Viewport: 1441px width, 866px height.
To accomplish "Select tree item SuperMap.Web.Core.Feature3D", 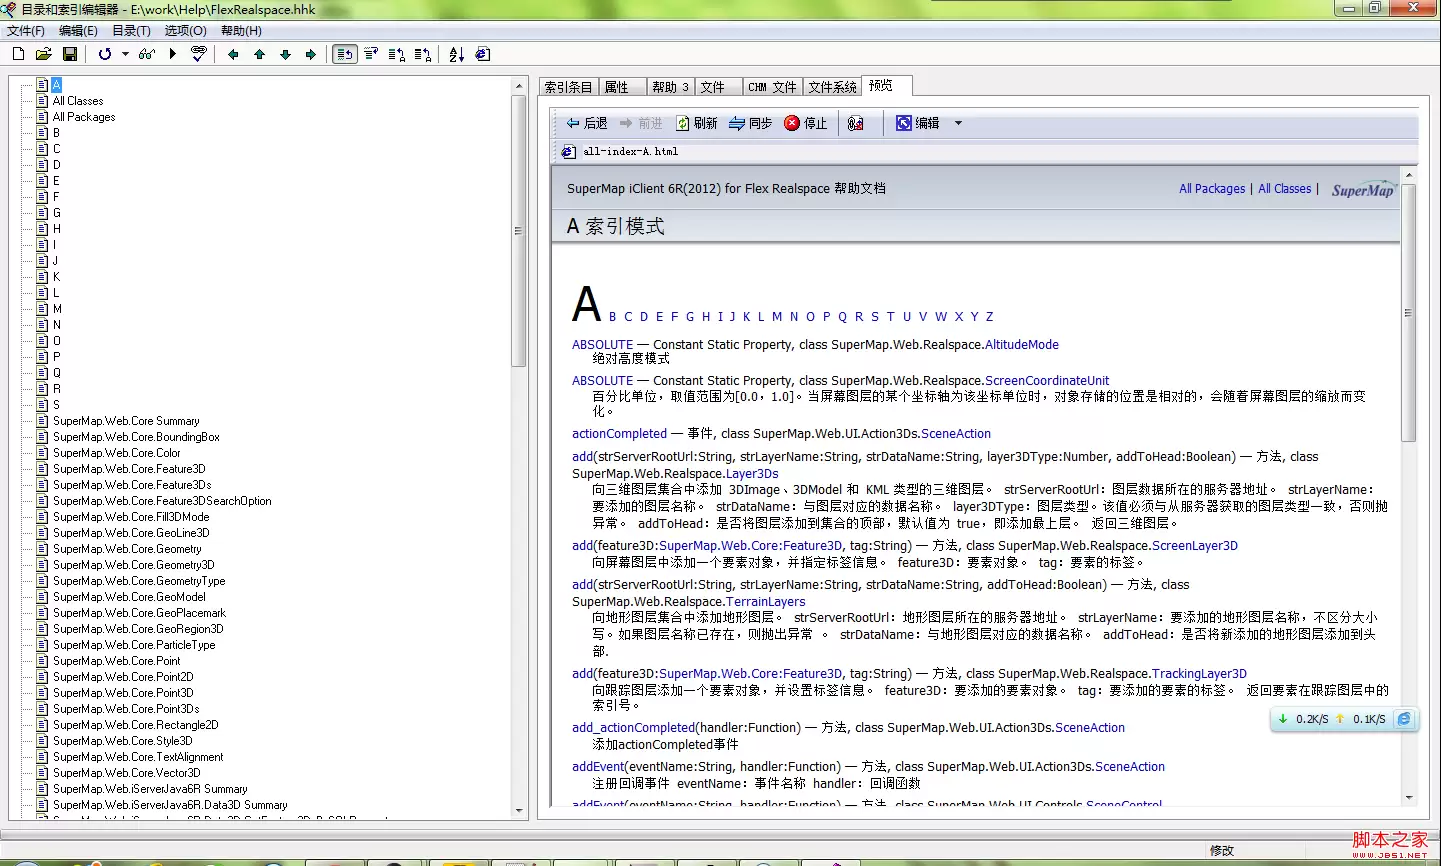I will (x=129, y=469).
